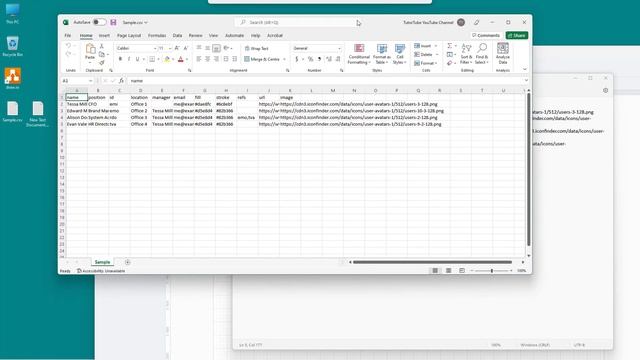
Task: Click the Center horizontal alignment icon
Action: coord(207,59)
